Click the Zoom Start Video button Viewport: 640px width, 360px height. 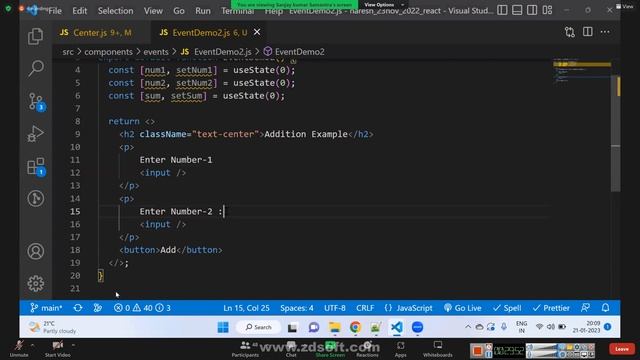[58, 349]
